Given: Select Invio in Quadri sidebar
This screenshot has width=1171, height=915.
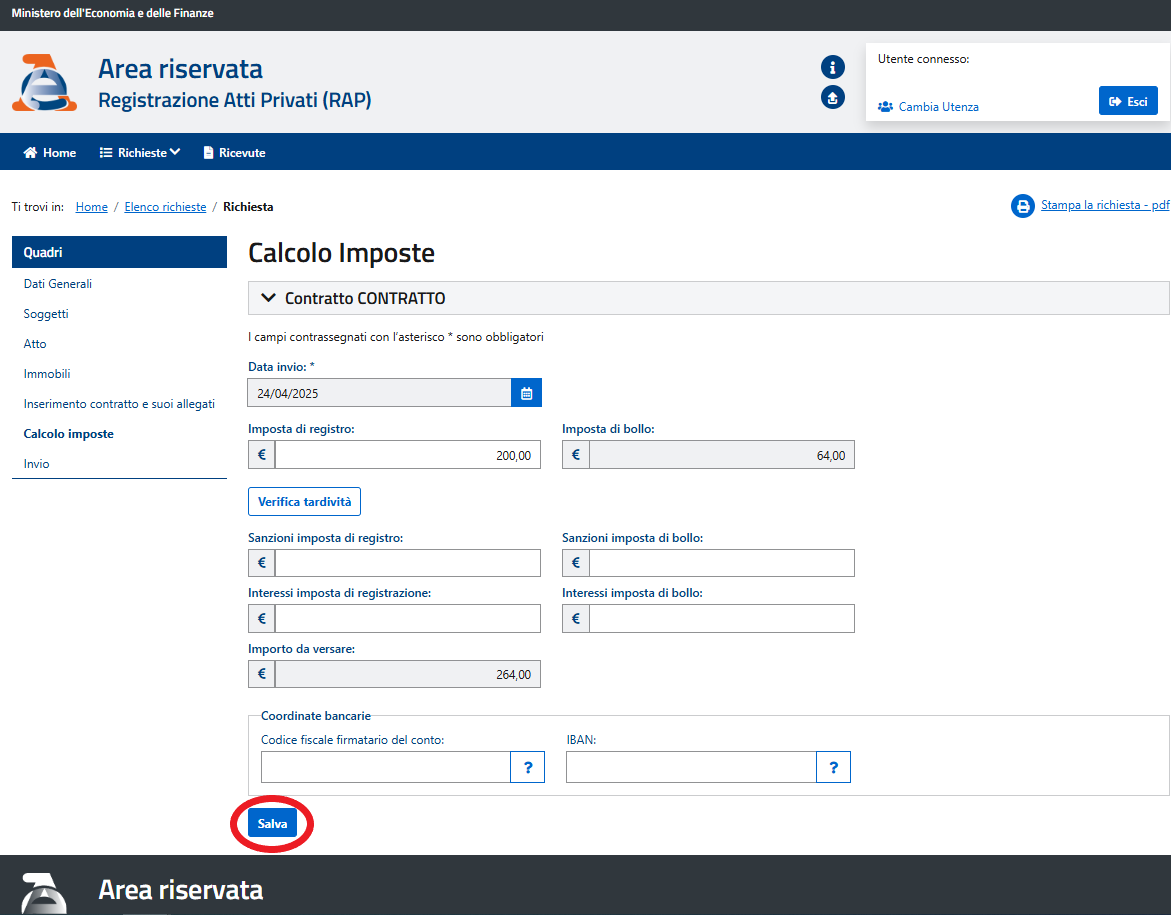Looking at the screenshot, I should [x=37, y=464].
